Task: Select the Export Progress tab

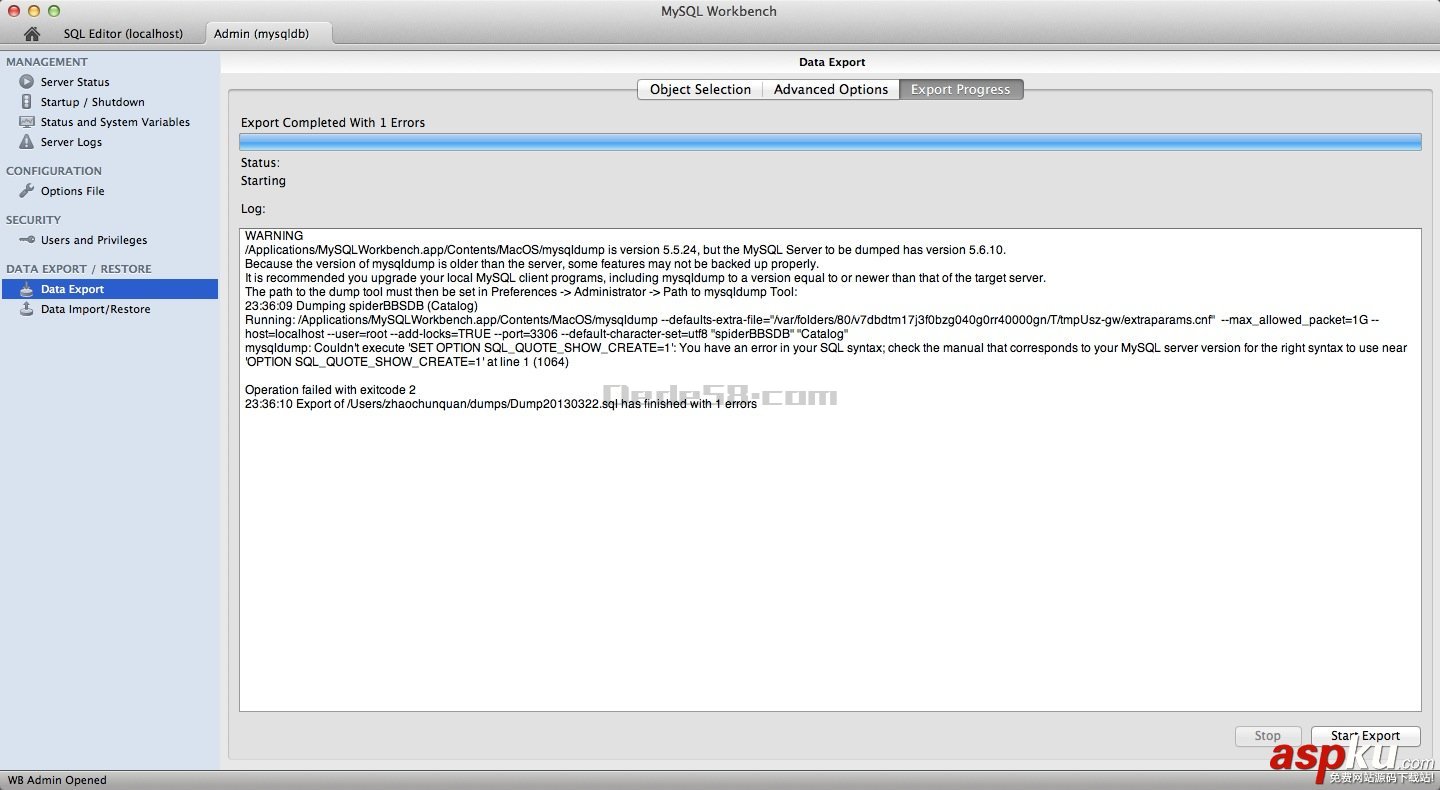Action: coord(960,89)
